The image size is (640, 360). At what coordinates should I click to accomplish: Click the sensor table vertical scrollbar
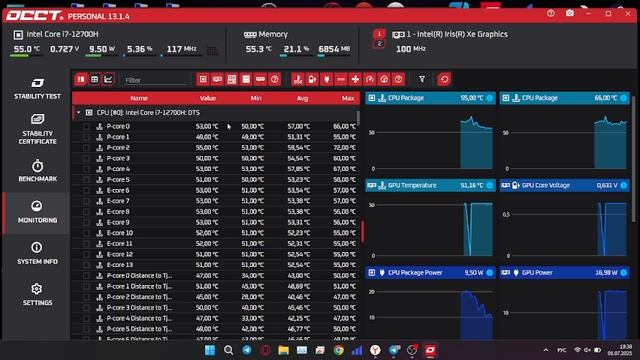359,118
